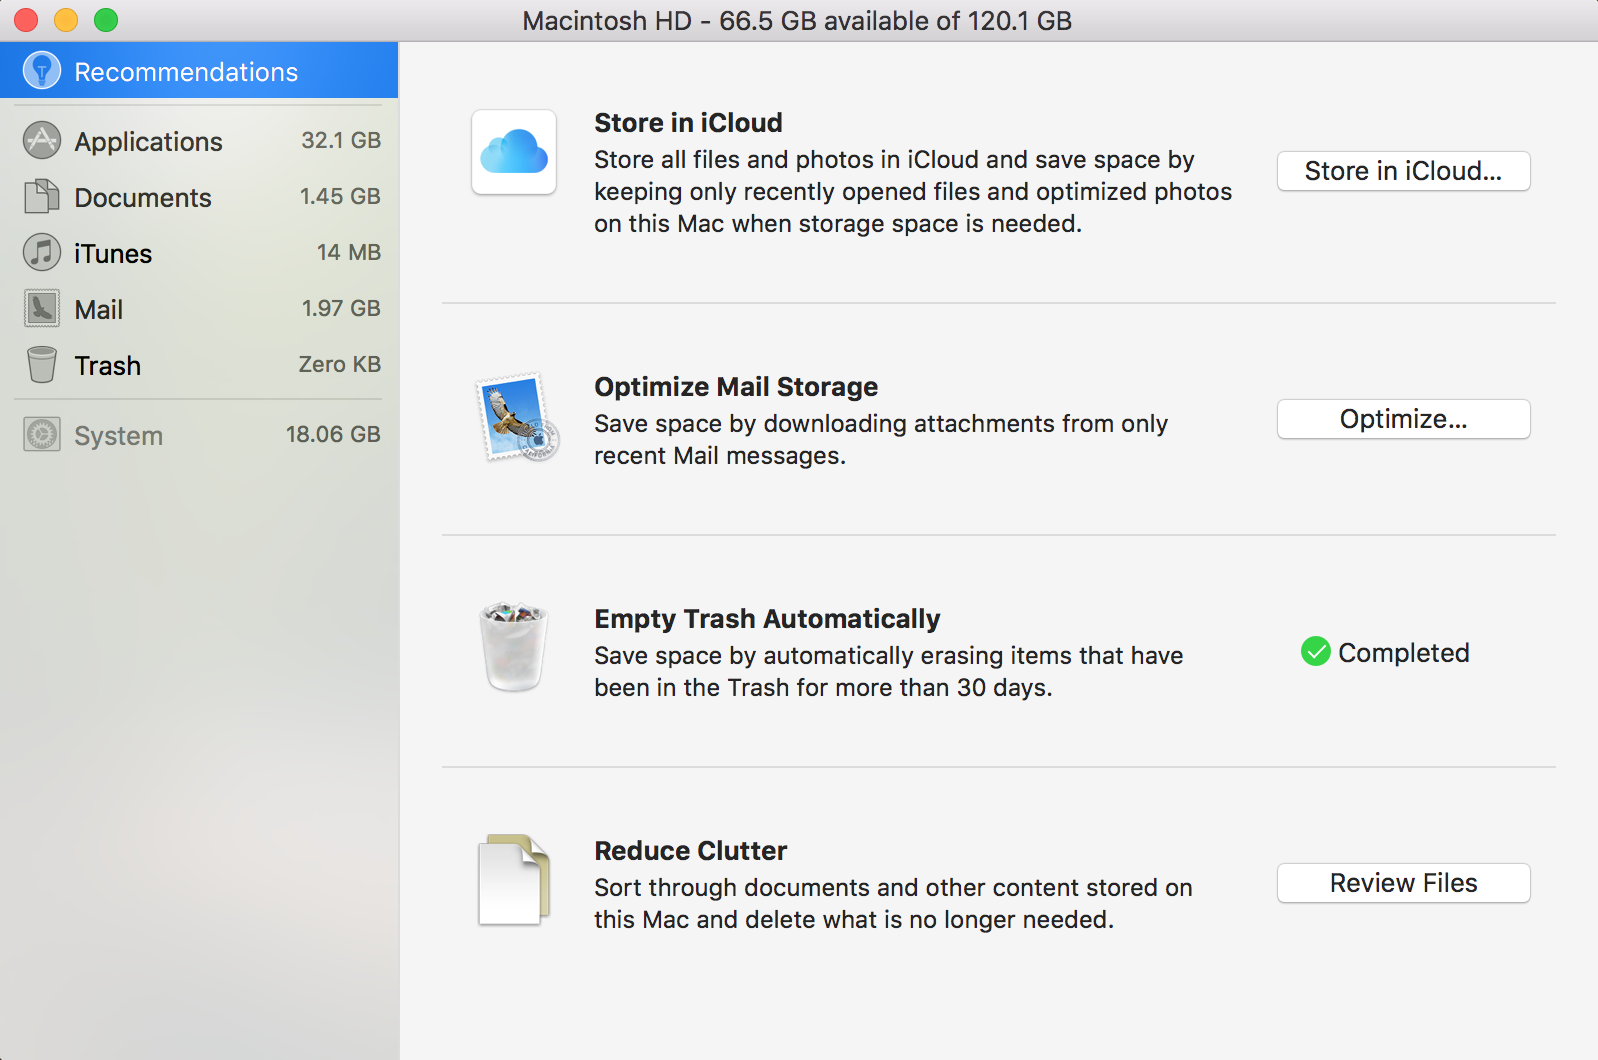Click the iTunes music note icon

[42, 252]
